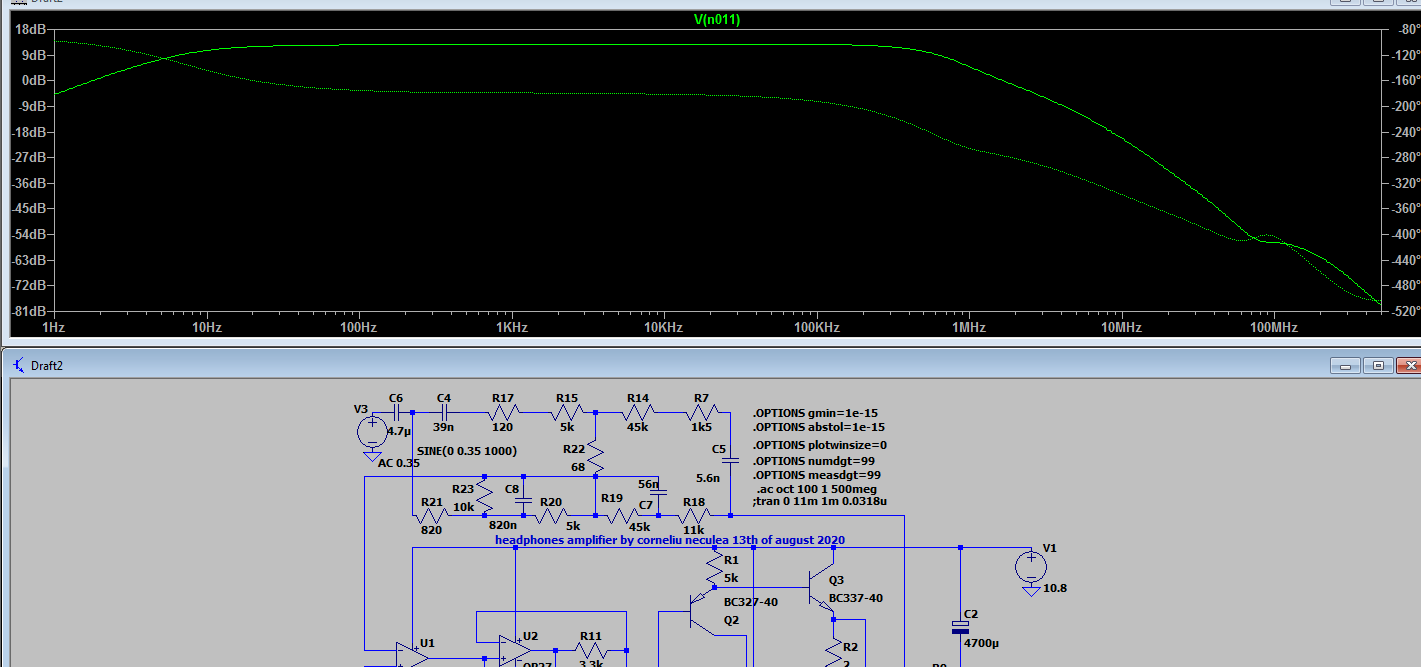1421x667 pixels.
Task: Select the V3 voltage source symbol
Action: click(372, 433)
